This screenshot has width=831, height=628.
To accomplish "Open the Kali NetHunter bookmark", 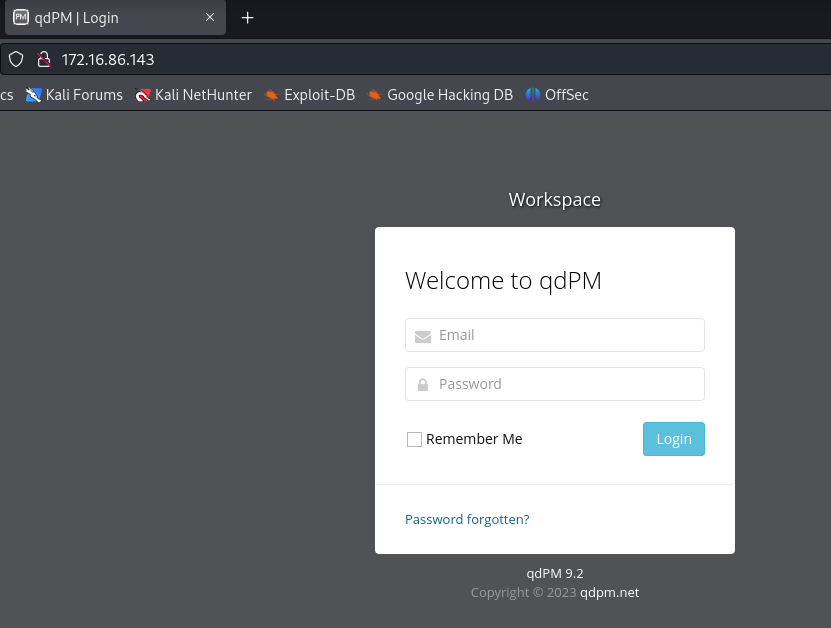I will [x=193, y=95].
